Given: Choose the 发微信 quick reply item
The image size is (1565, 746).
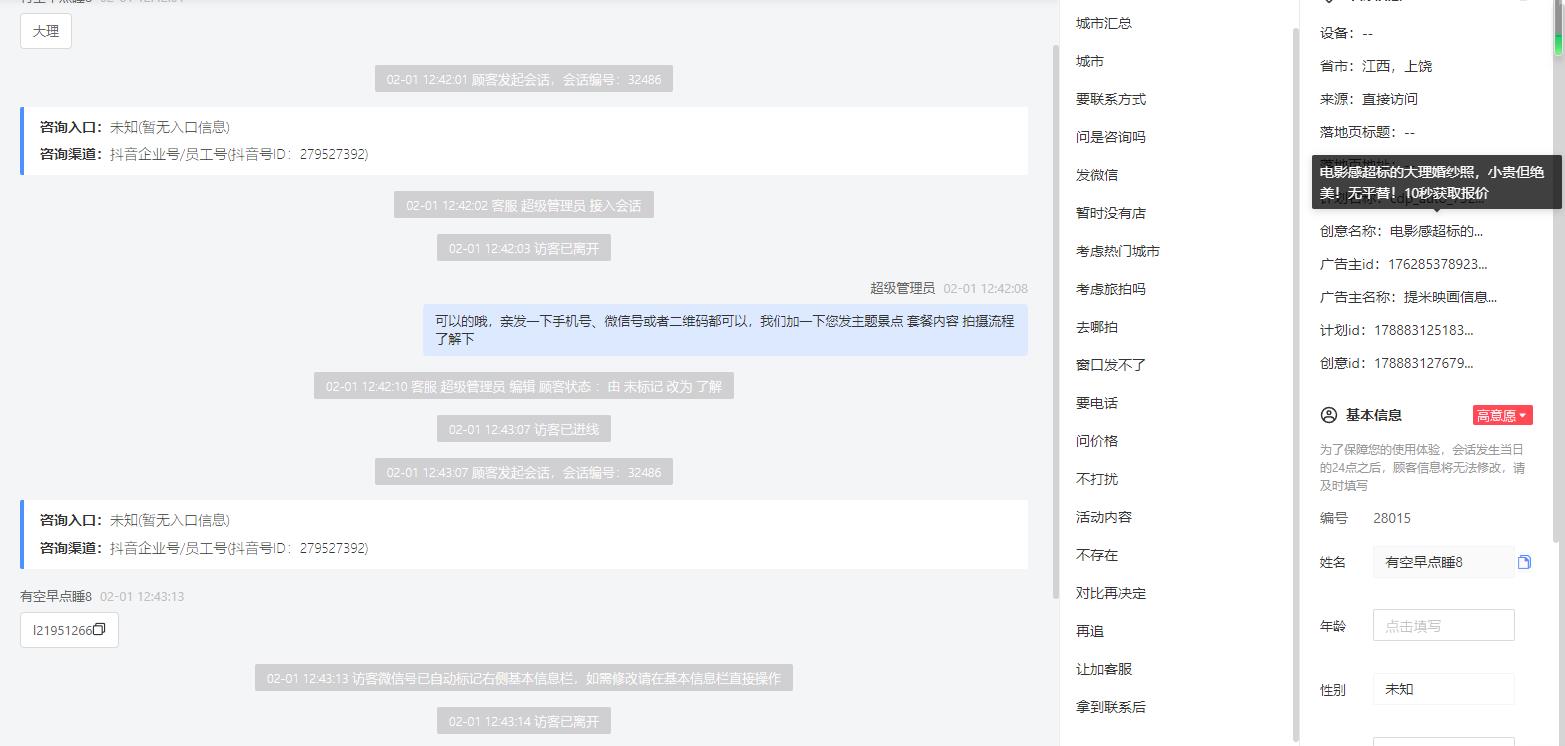Looking at the screenshot, I should (x=1097, y=175).
